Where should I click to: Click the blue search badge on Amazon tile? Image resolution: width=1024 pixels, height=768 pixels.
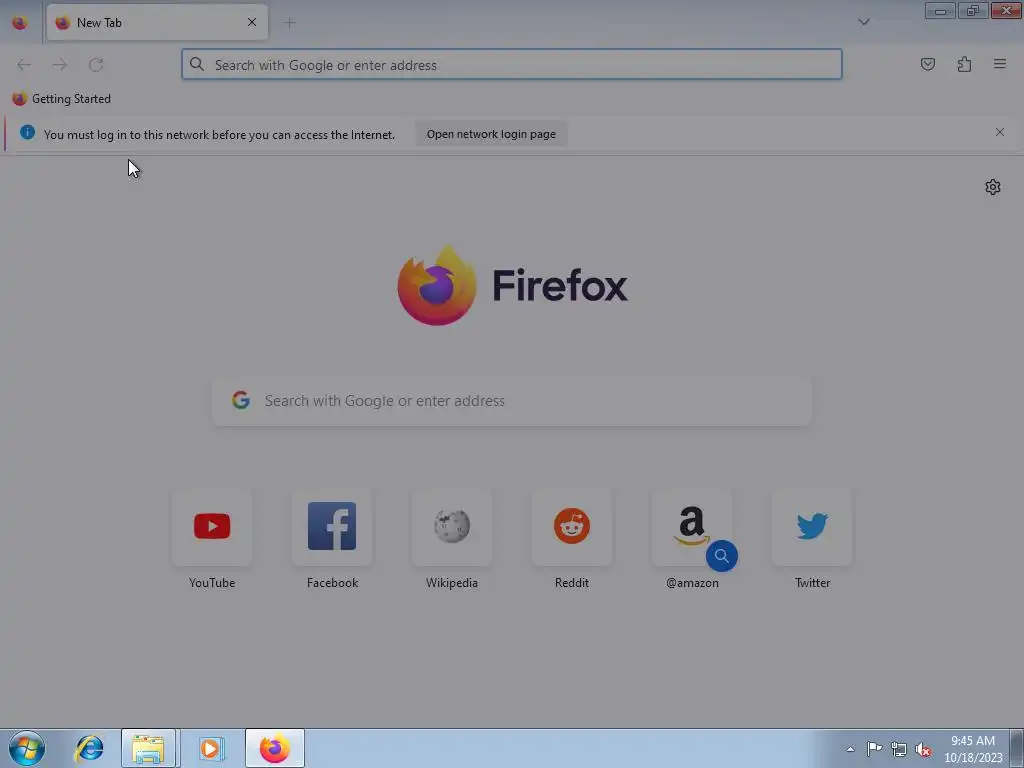tap(722, 556)
